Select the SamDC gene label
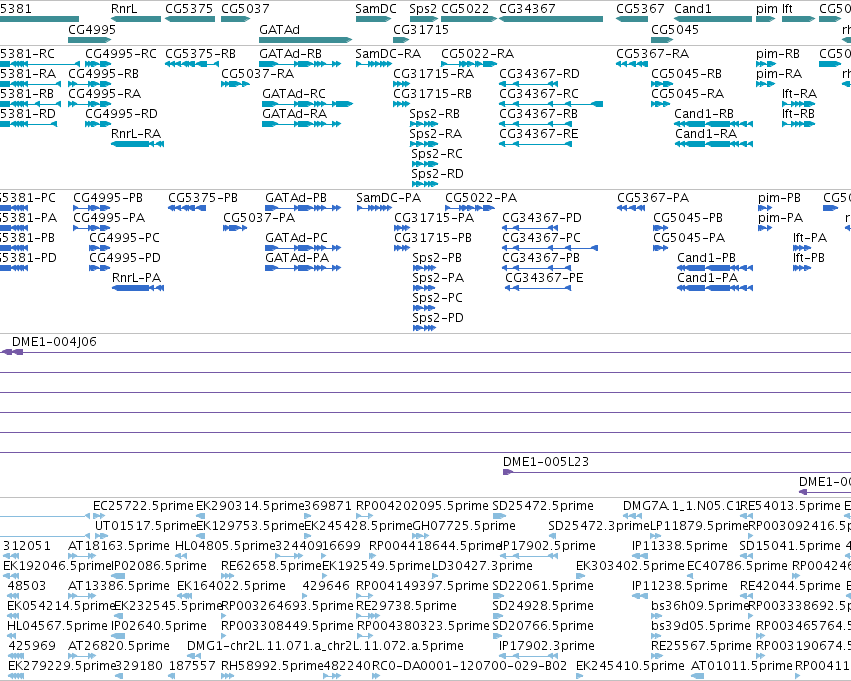This screenshot has height=681, width=851. click(376, 9)
